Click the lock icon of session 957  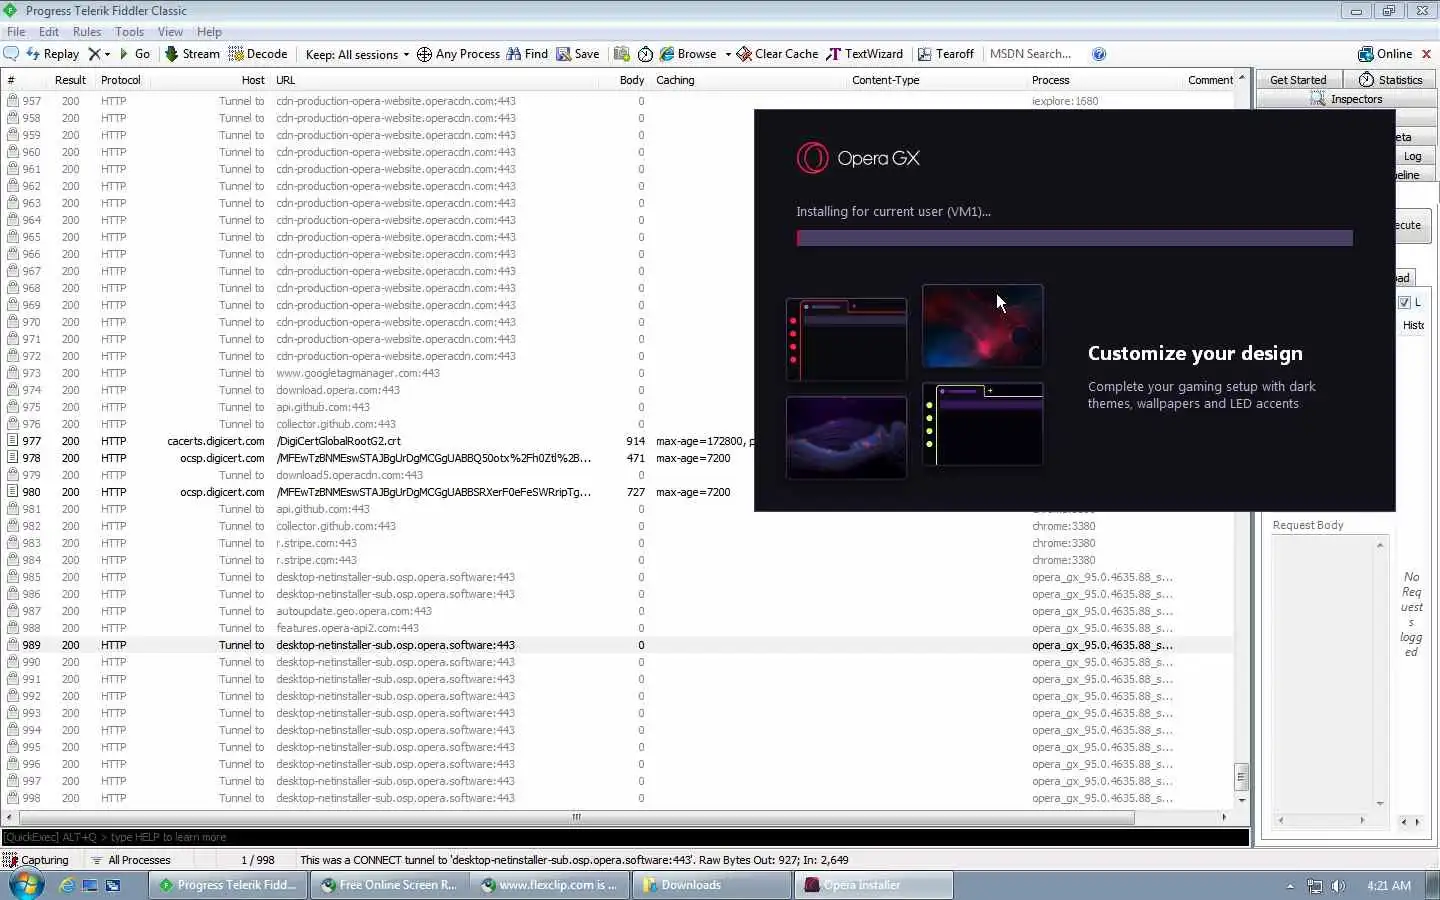(12, 101)
